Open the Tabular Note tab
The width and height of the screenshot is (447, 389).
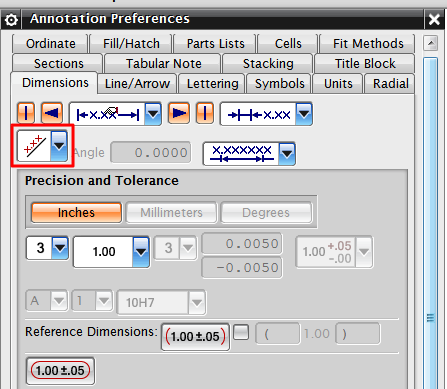[163, 63]
